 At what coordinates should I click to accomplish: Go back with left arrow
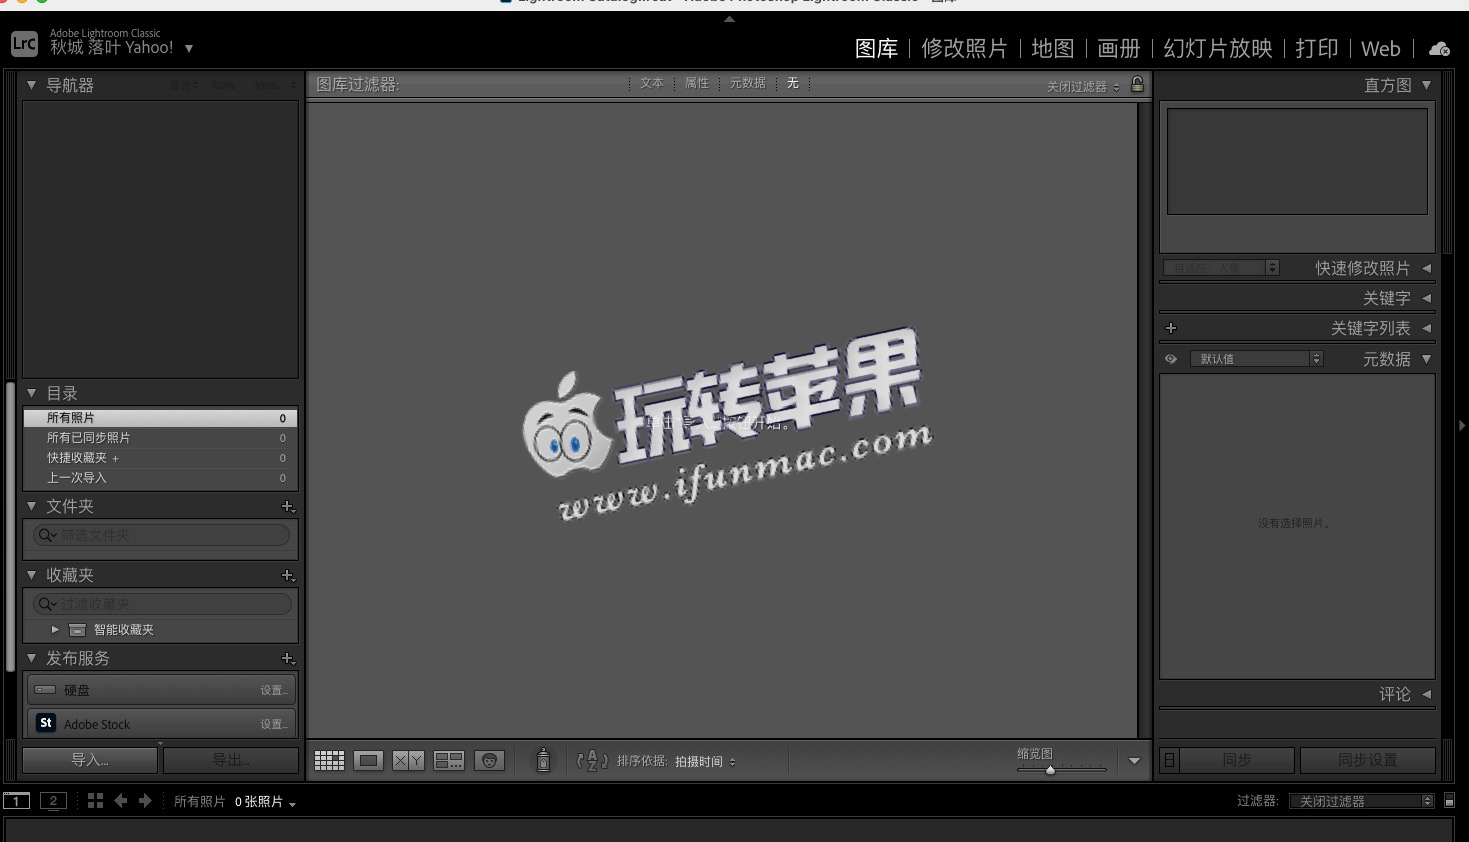pos(120,801)
